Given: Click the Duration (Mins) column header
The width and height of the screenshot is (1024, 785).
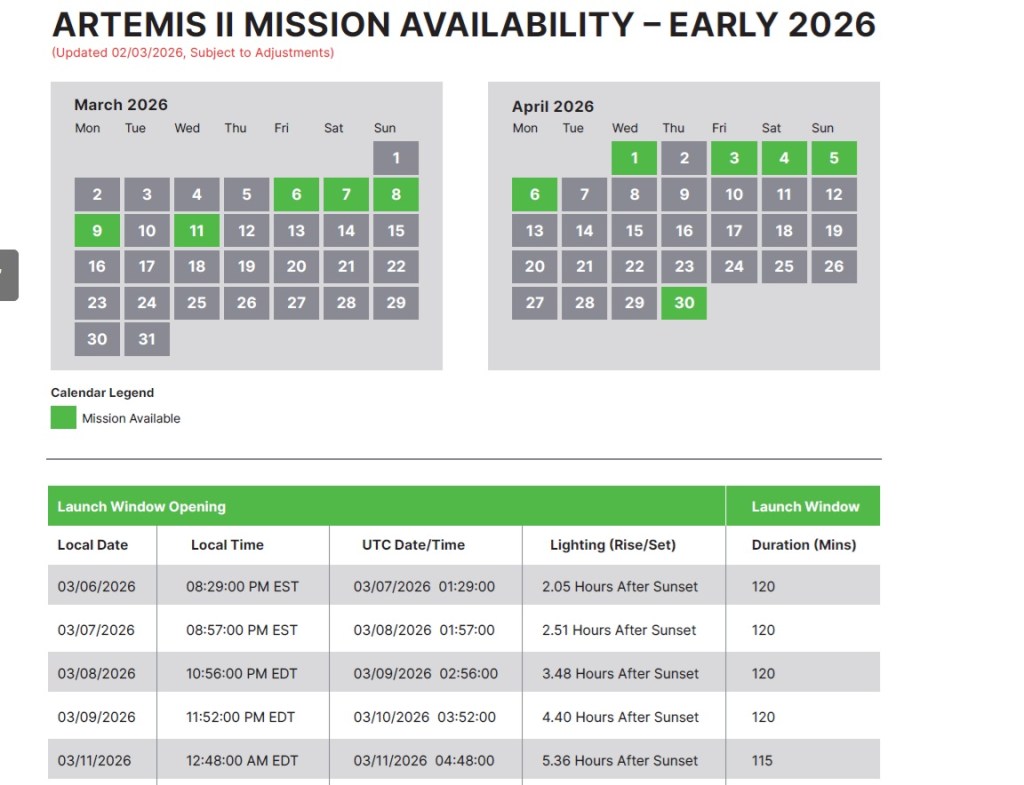Looking at the screenshot, I should (804, 545).
